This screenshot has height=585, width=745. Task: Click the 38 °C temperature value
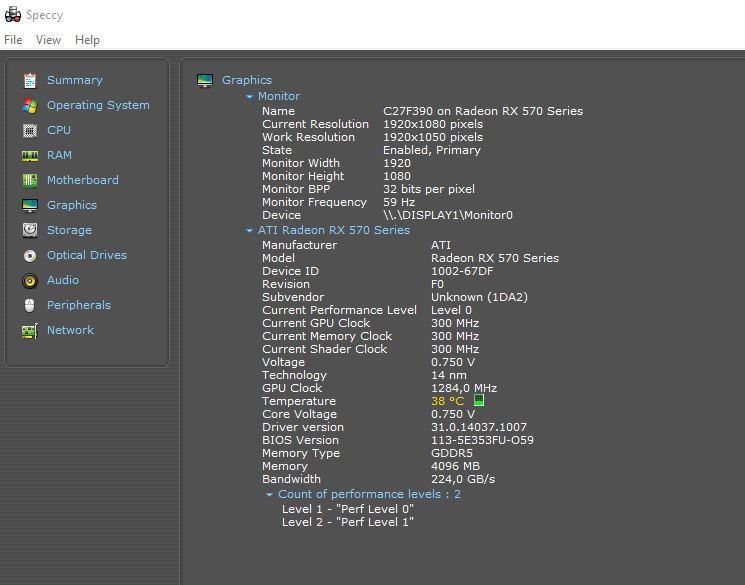447,401
